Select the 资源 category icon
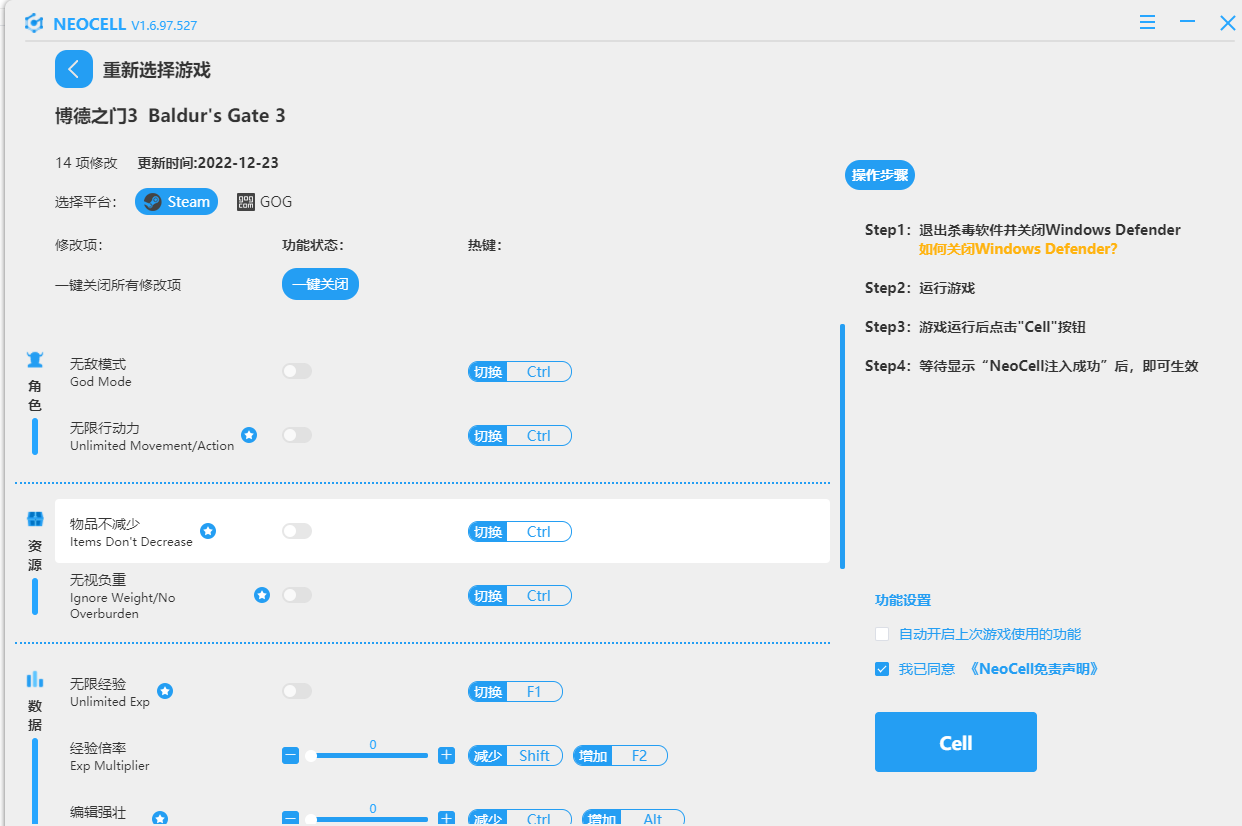 [35, 519]
